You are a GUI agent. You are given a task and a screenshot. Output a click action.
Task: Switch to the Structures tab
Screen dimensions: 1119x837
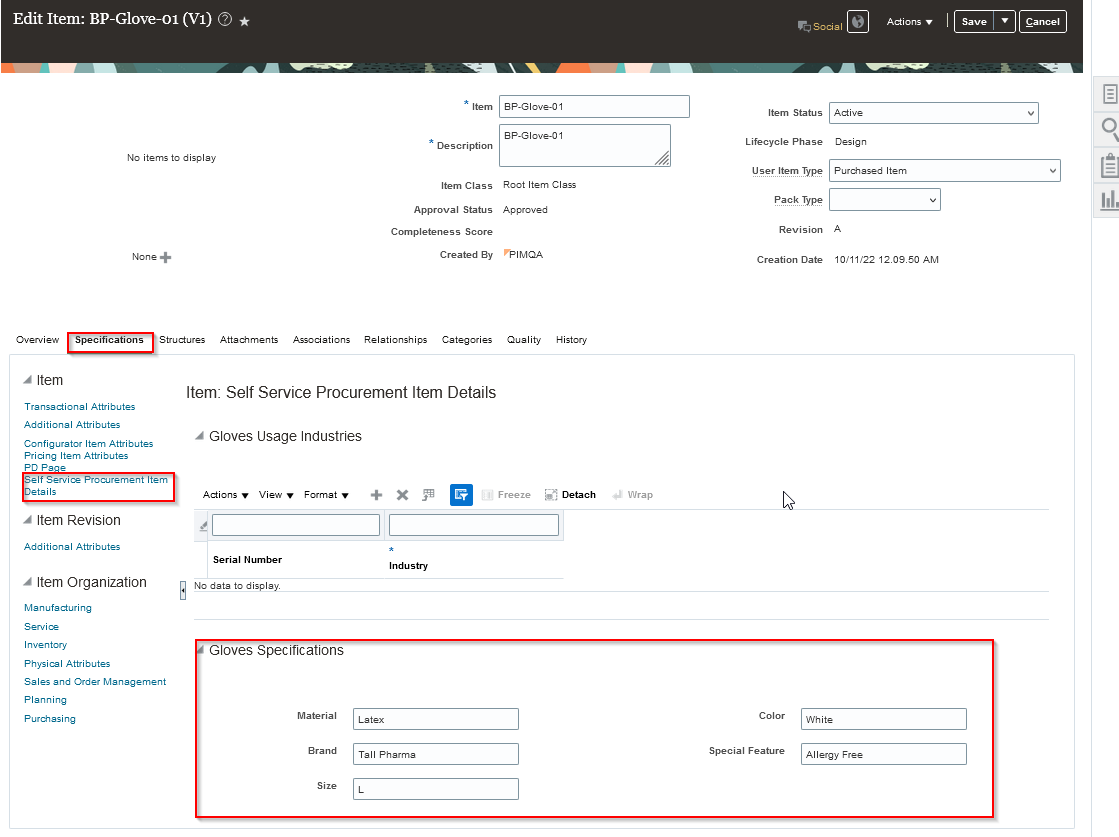click(182, 340)
